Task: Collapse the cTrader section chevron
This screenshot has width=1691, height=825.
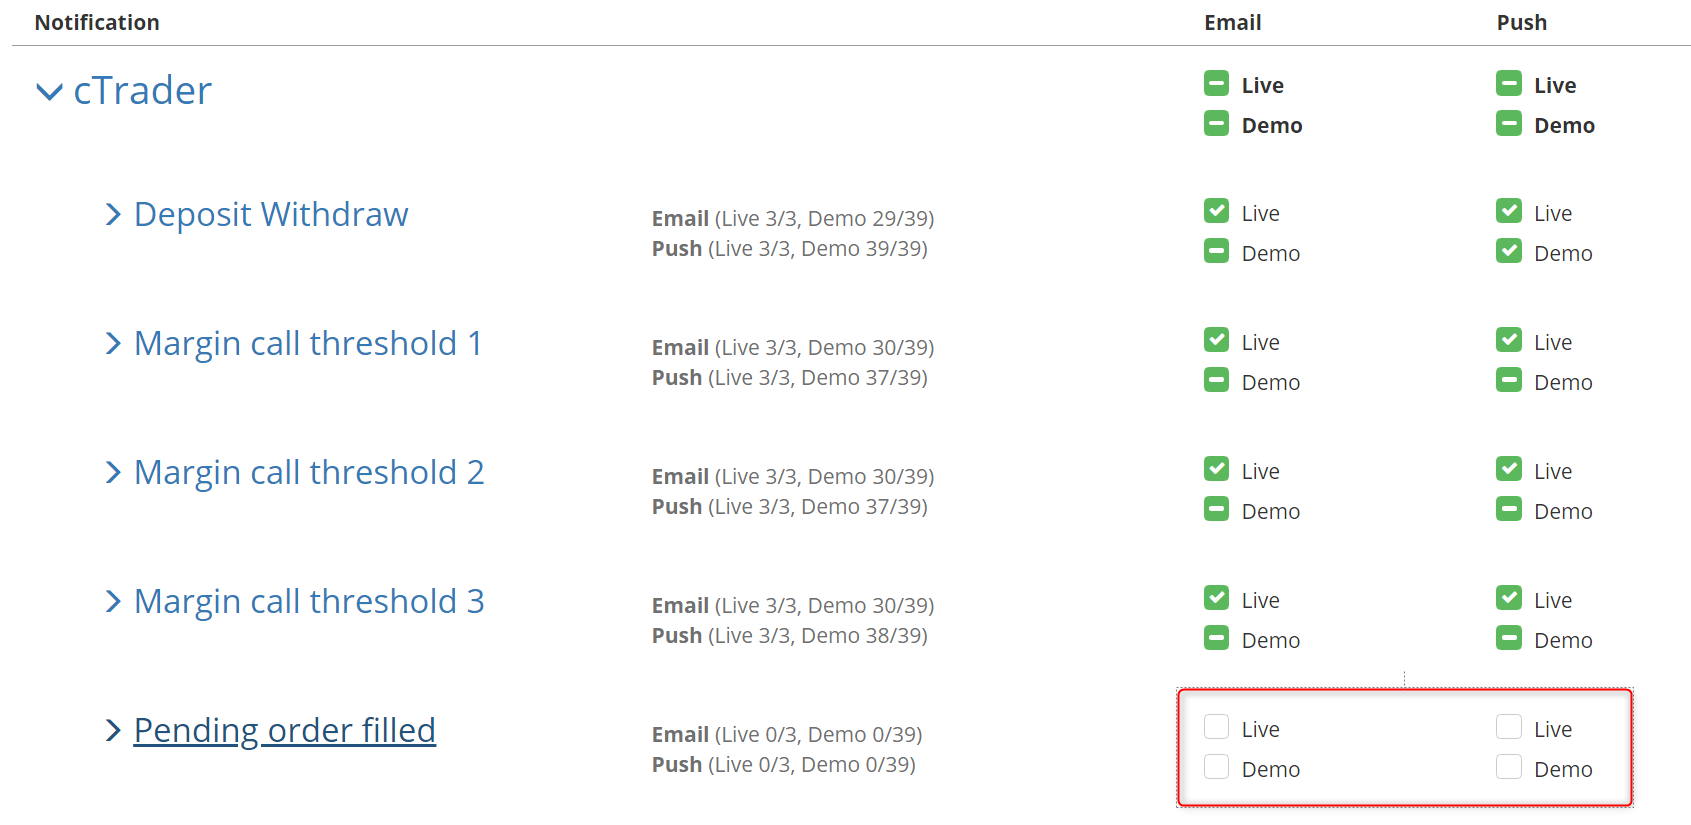Action: (x=49, y=92)
